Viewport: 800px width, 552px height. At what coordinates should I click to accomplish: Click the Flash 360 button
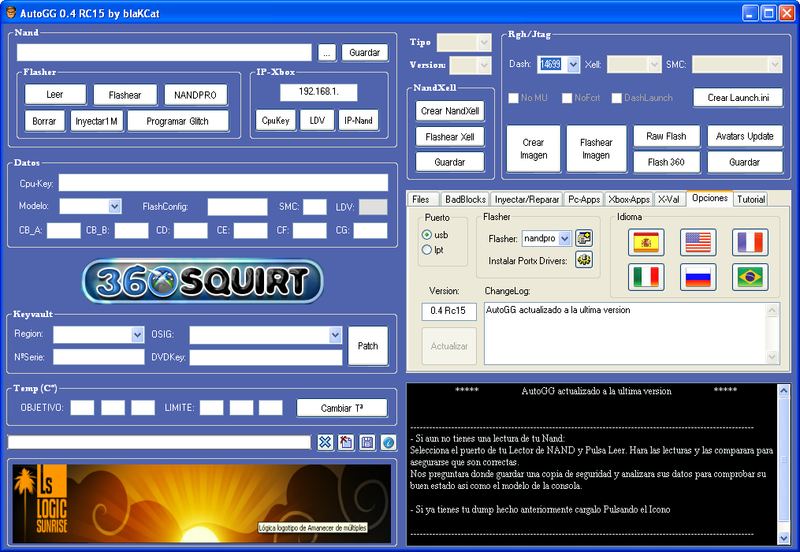(x=666, y=162)
